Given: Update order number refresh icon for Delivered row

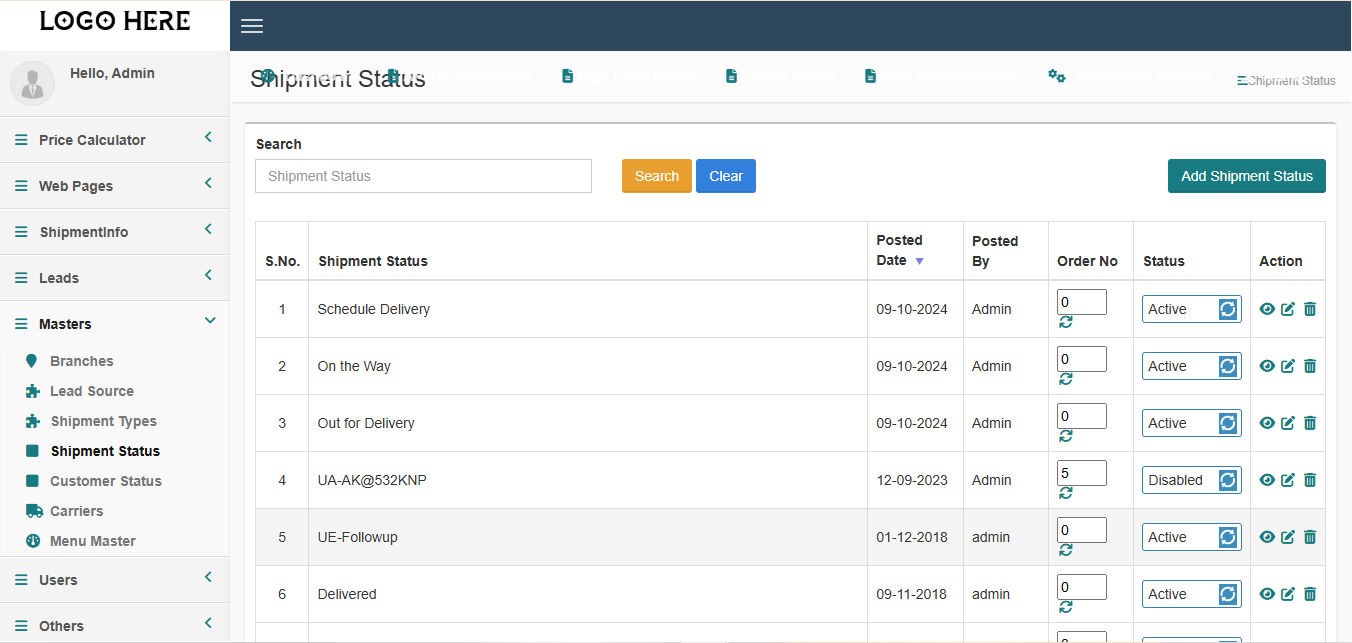Looking at the screenshot, I should click(x=1066, y=607).
